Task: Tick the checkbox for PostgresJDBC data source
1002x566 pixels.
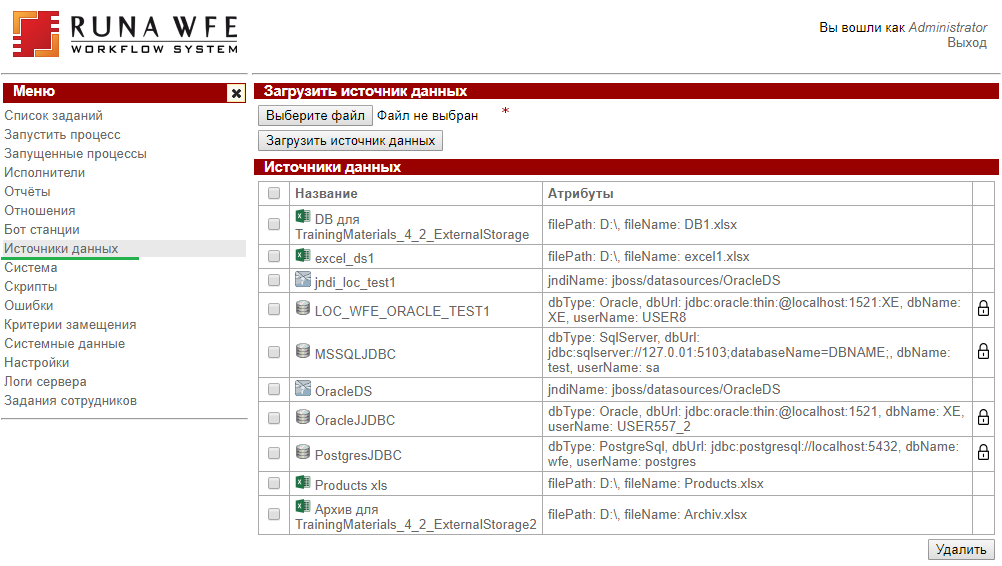Action: pos(274,453)
